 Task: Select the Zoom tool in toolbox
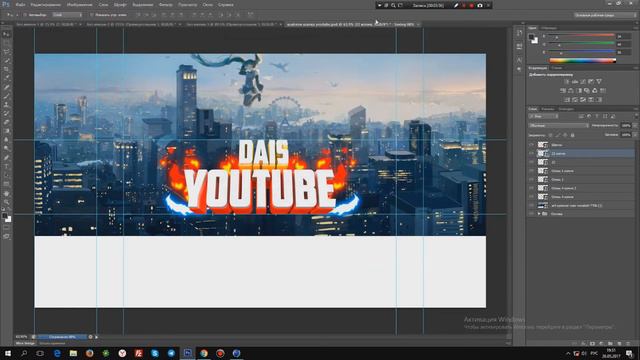pyautogui.click(x=7, y=202)
